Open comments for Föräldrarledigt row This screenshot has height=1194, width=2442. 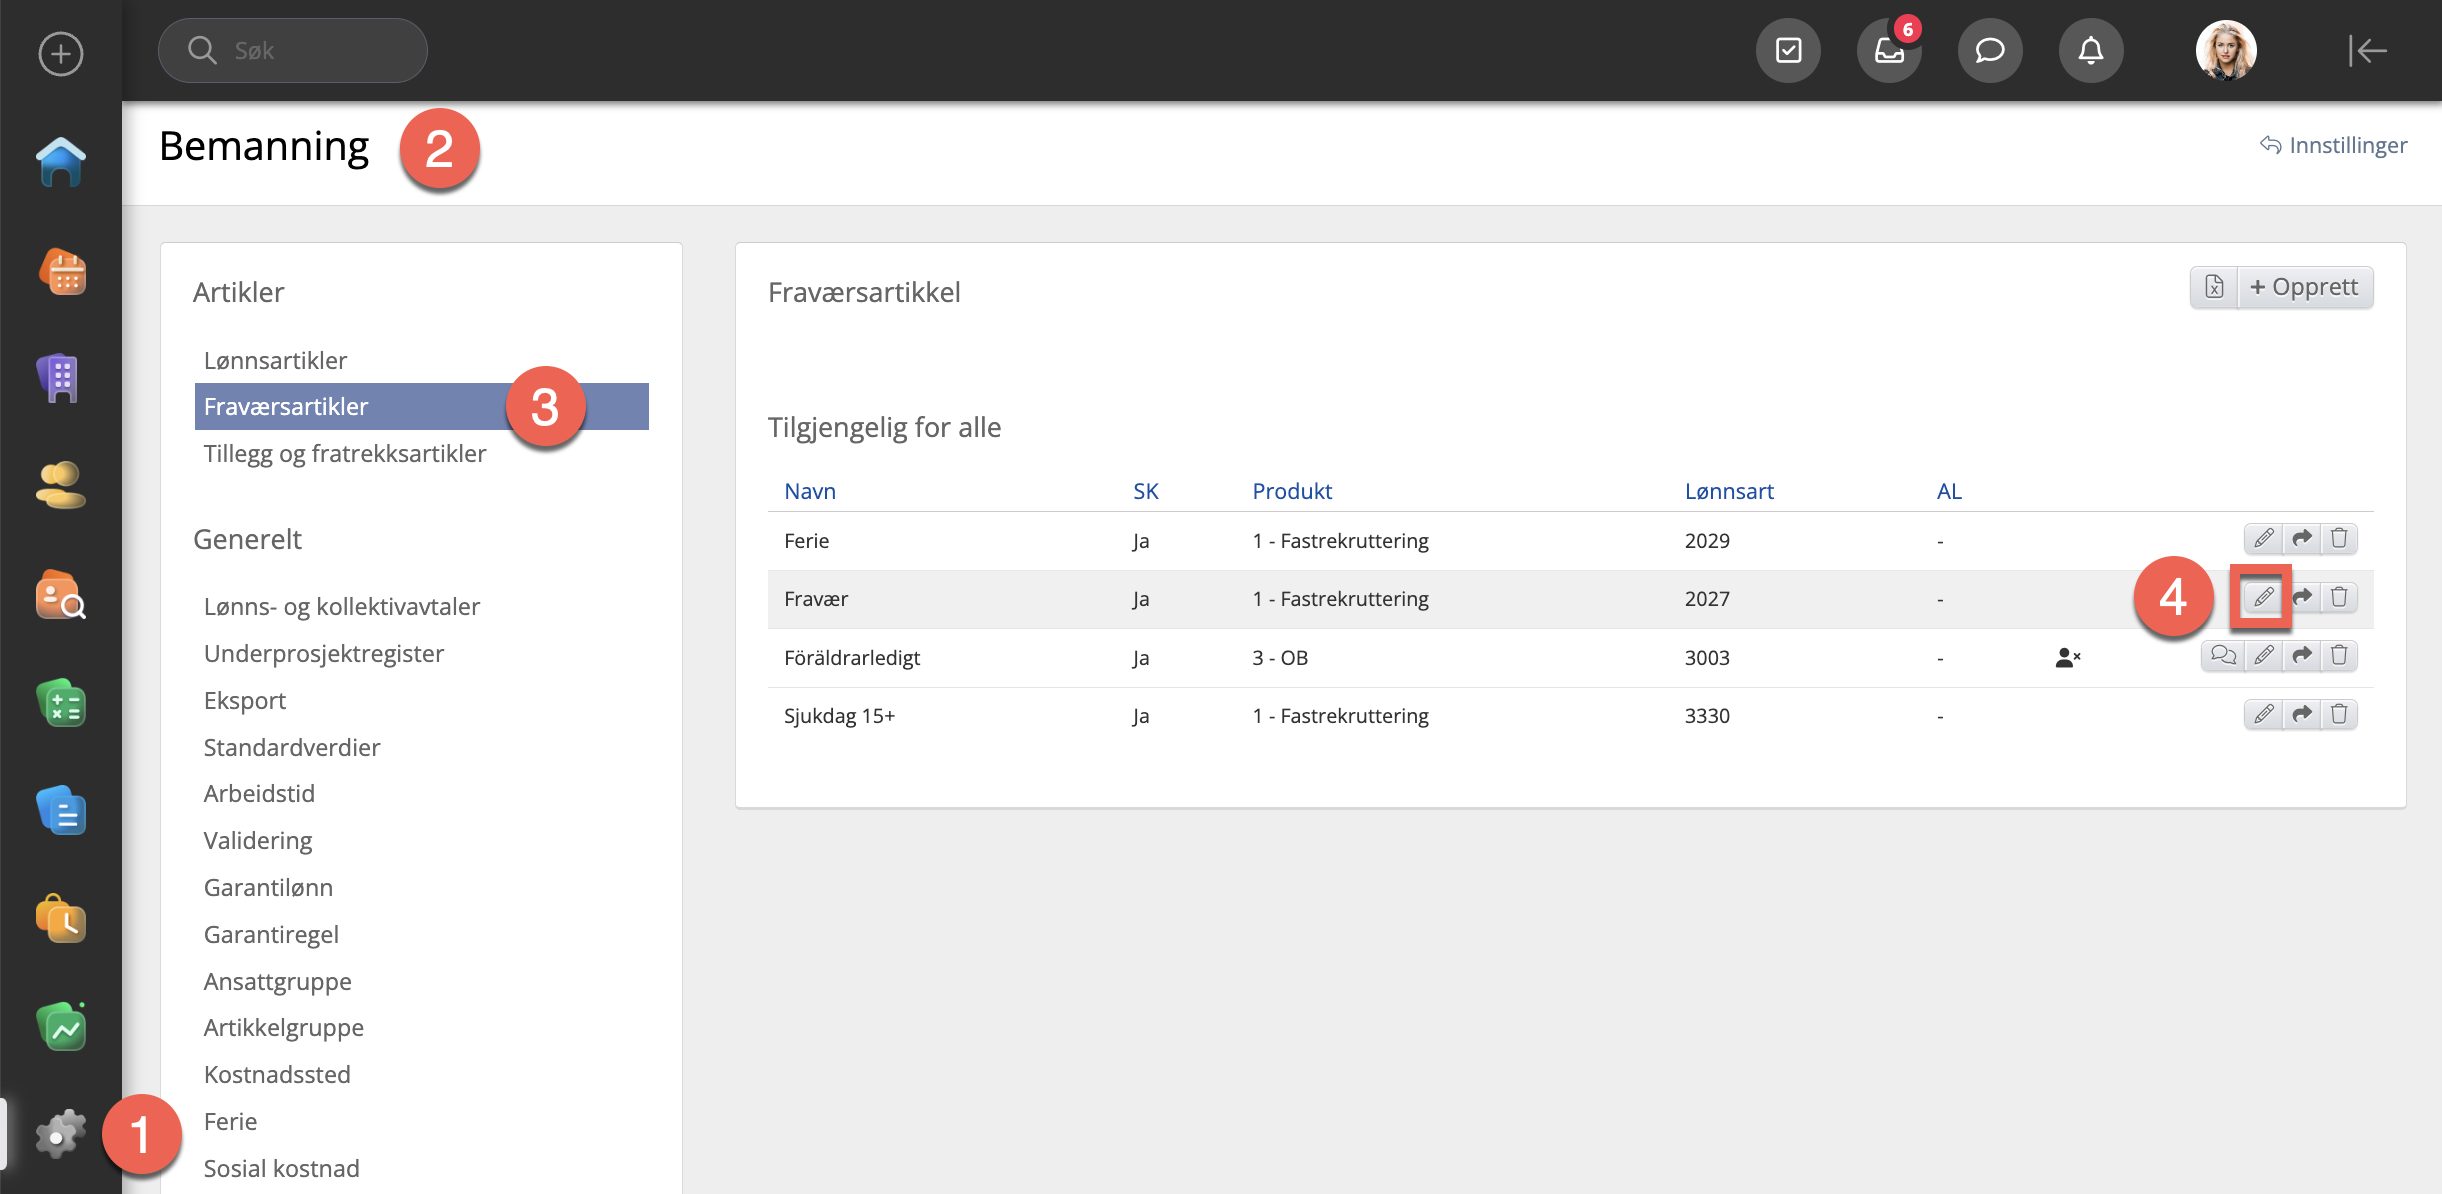click(2222, 656)
